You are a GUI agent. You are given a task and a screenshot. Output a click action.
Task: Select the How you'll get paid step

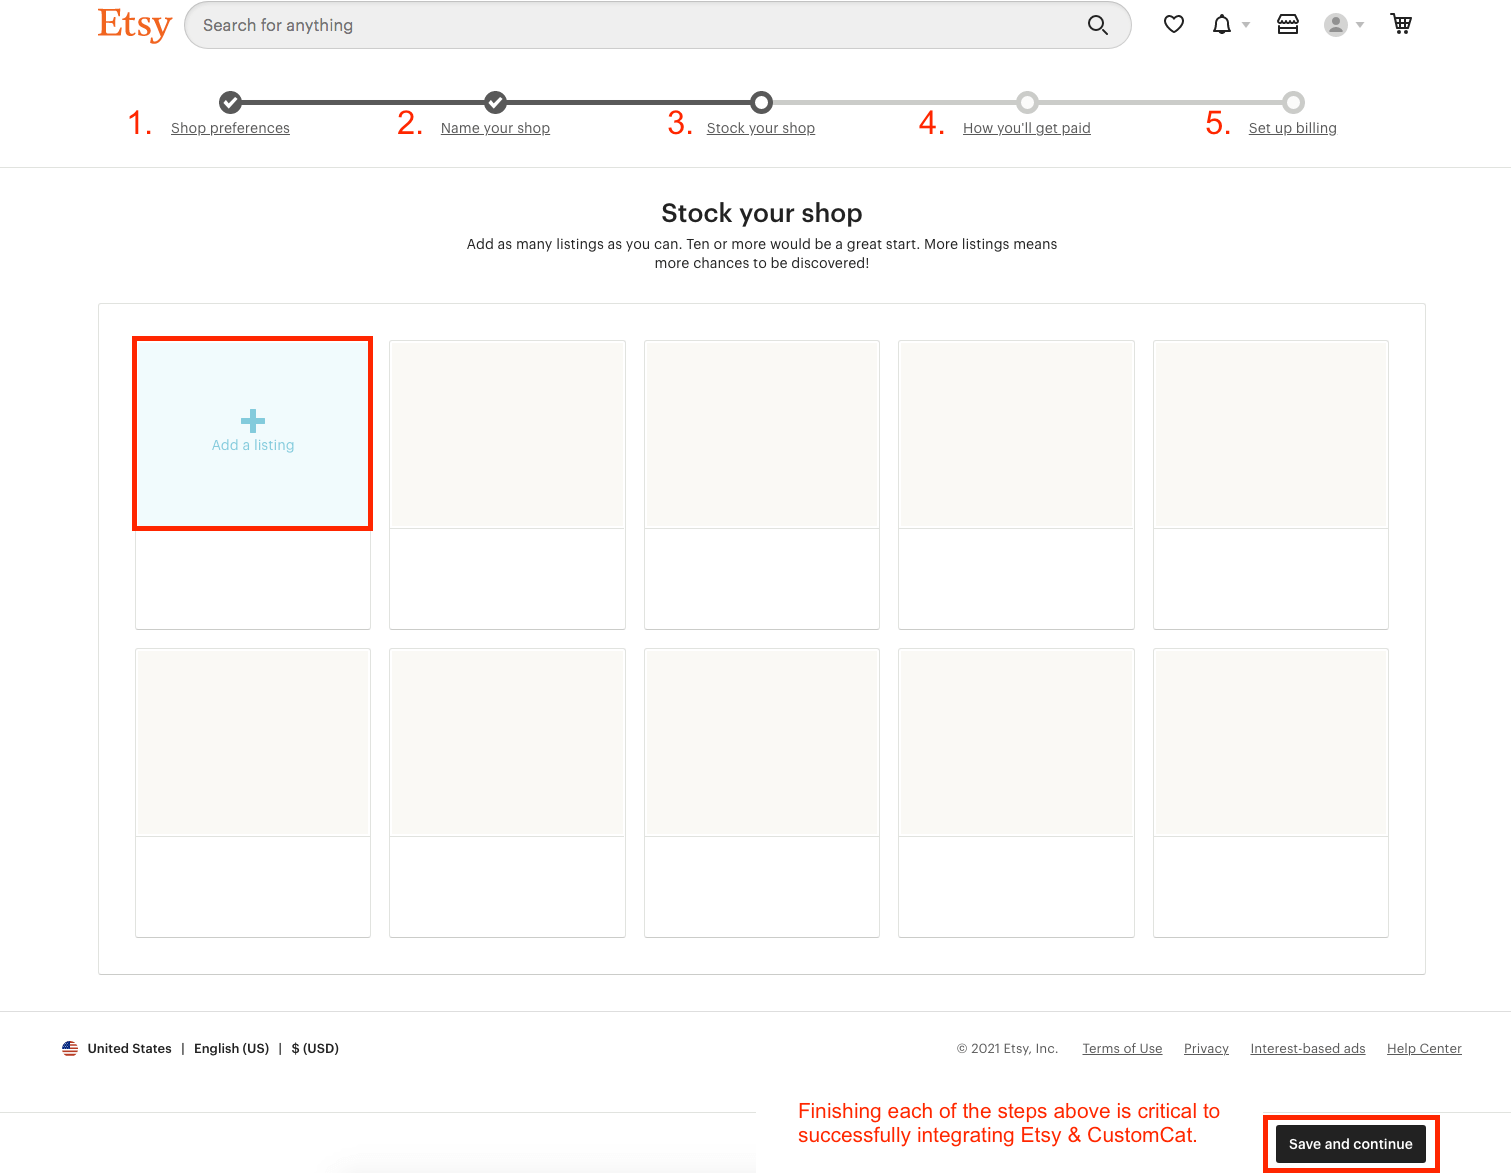[x=1026, y=127]
